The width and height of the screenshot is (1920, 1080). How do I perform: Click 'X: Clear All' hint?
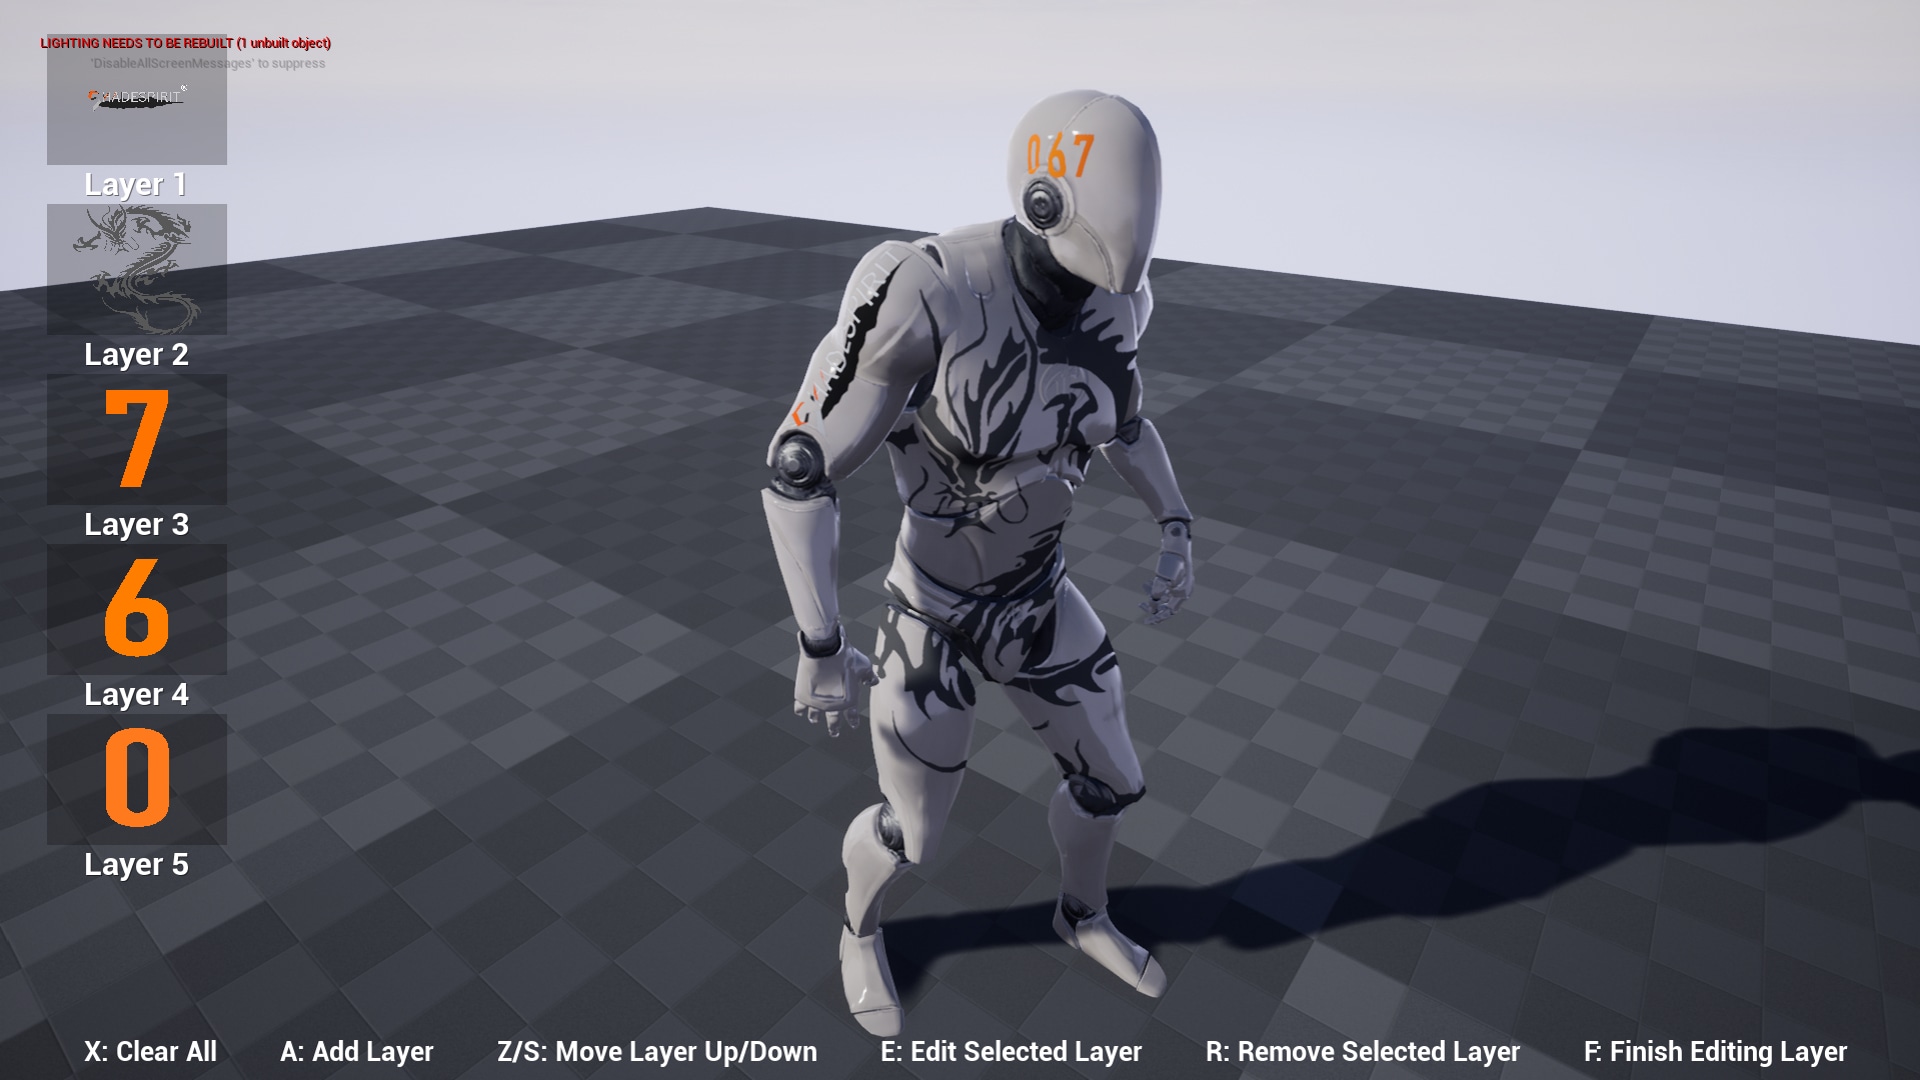tap(151, 1052)
